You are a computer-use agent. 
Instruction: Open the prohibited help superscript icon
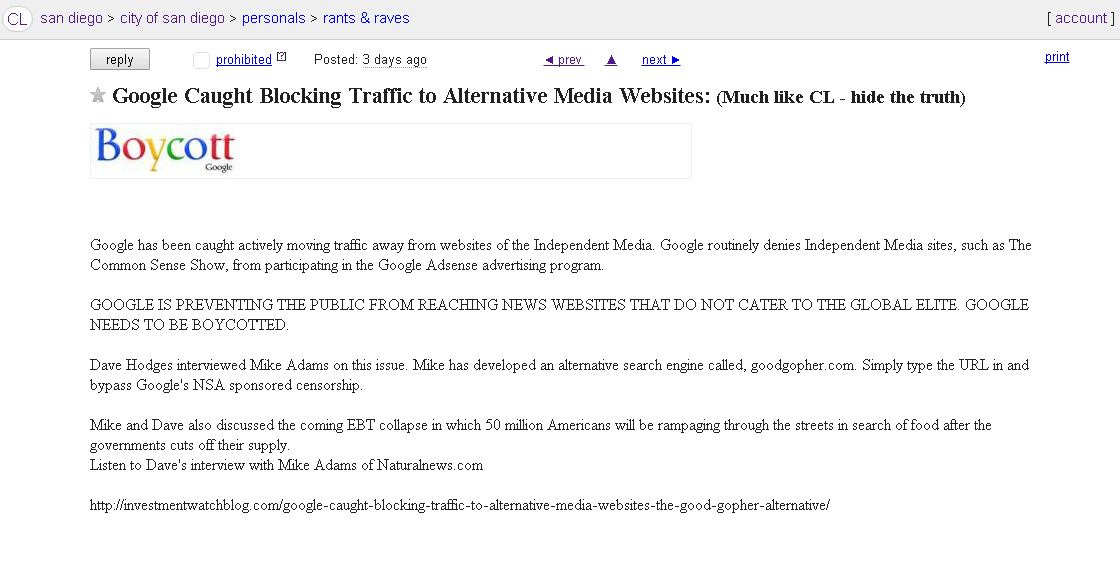282,57
